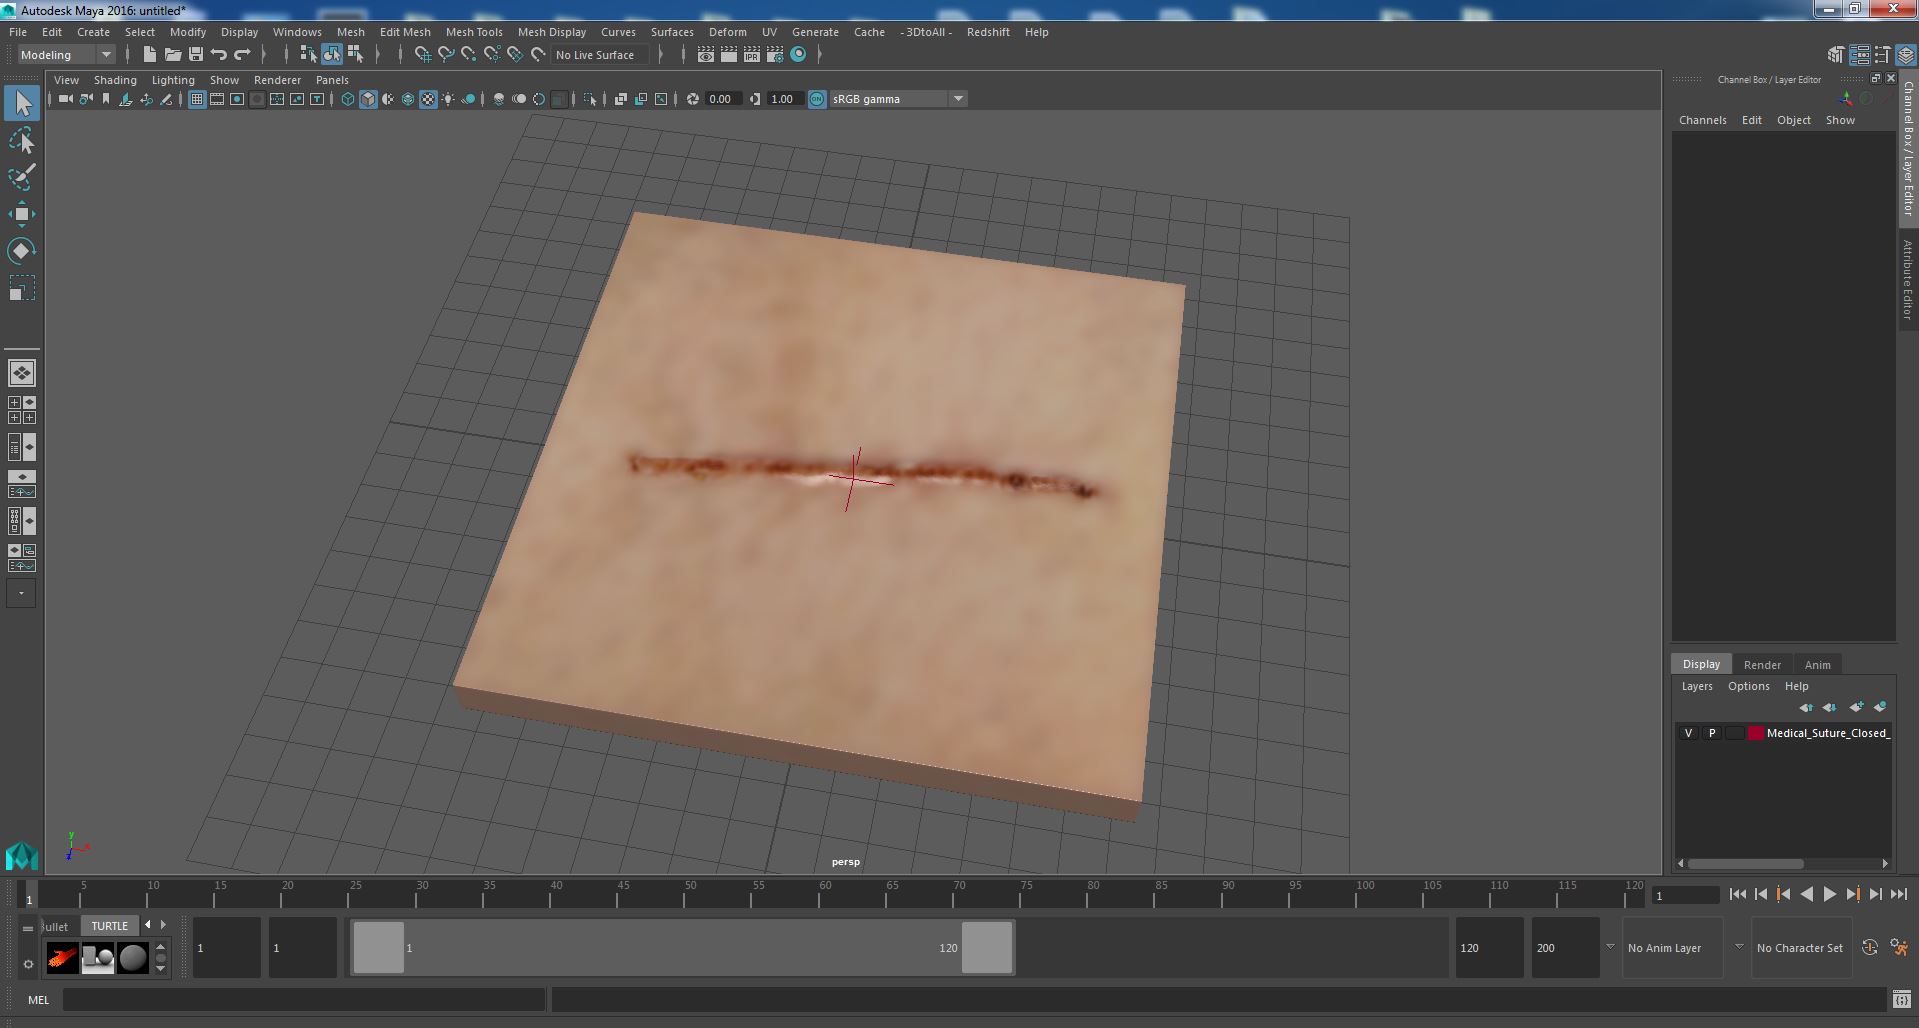This screenshot has height=1028, width=1919.
Task: Switch to four view layout
Action: pos(22,410)
